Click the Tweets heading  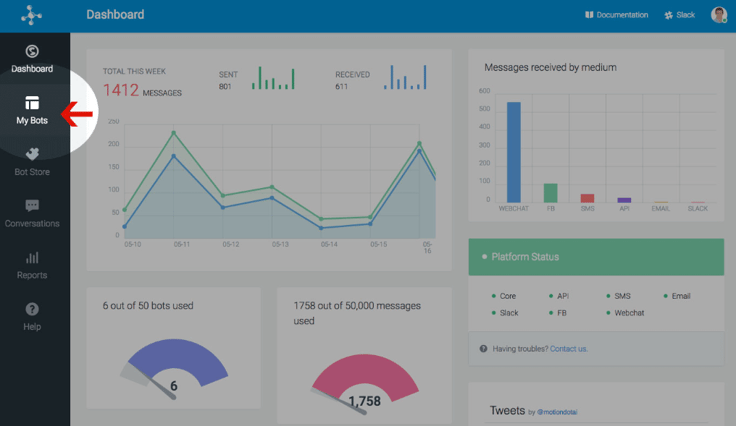(x=507, y=411)
